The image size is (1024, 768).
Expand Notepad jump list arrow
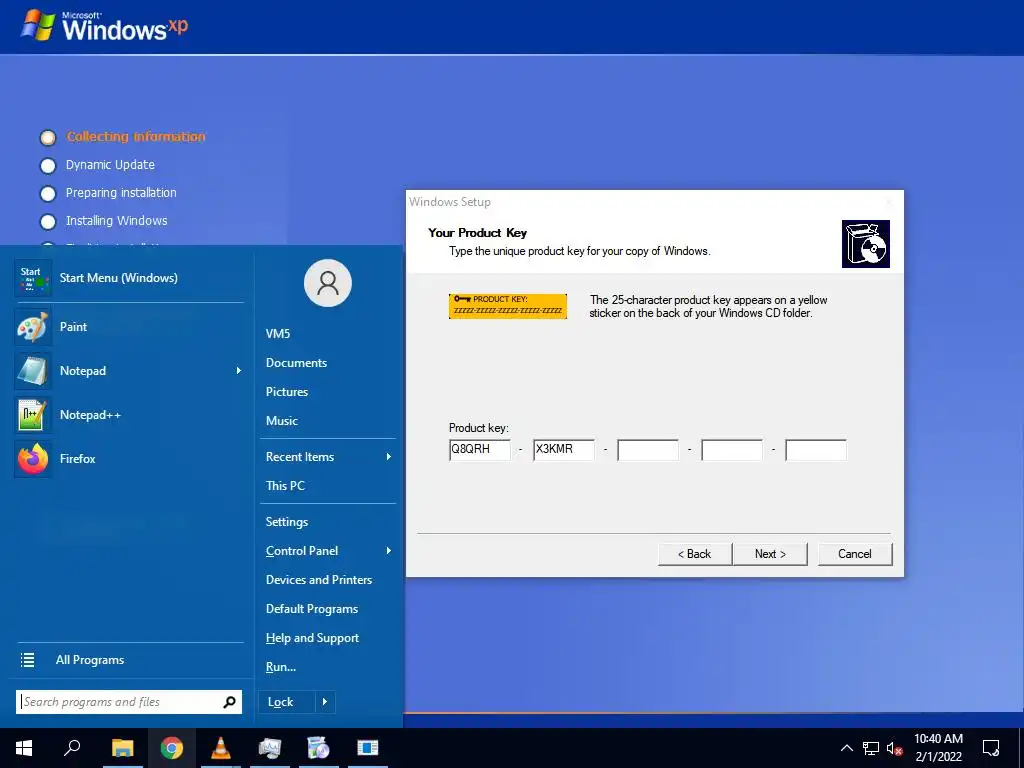pos(238,371)
